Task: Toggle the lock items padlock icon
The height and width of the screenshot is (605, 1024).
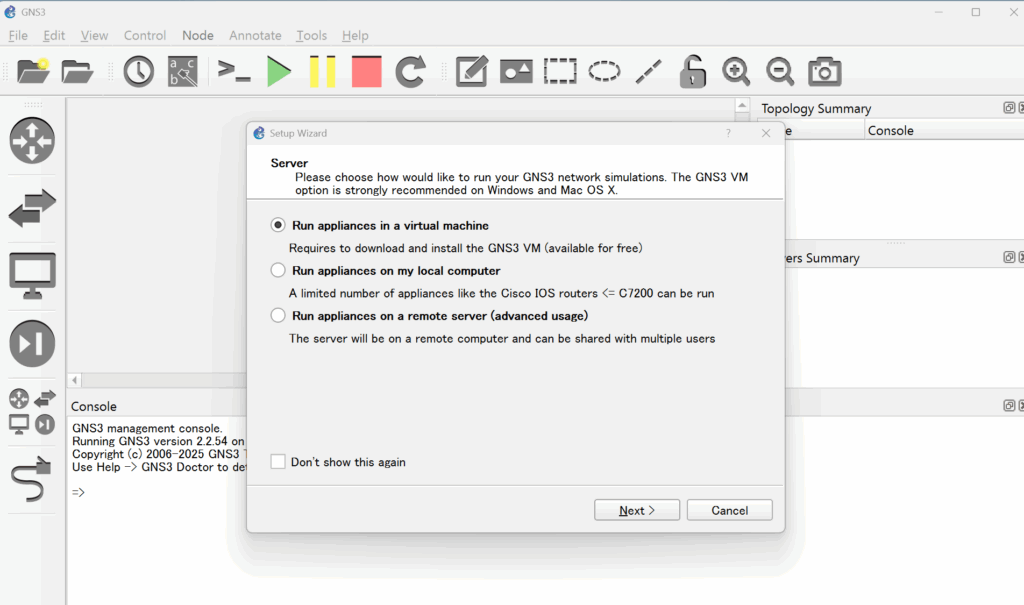Action: click(692, 71)
